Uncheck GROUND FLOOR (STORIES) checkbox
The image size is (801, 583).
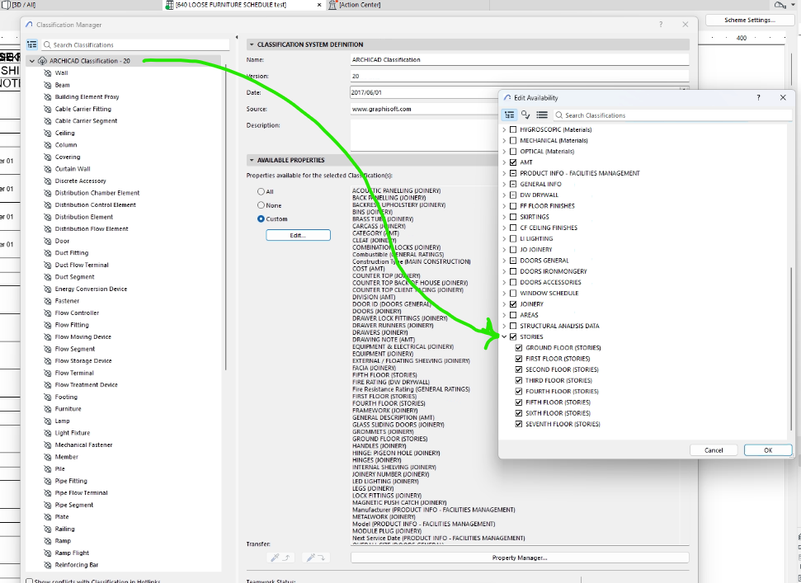[519, 347]
